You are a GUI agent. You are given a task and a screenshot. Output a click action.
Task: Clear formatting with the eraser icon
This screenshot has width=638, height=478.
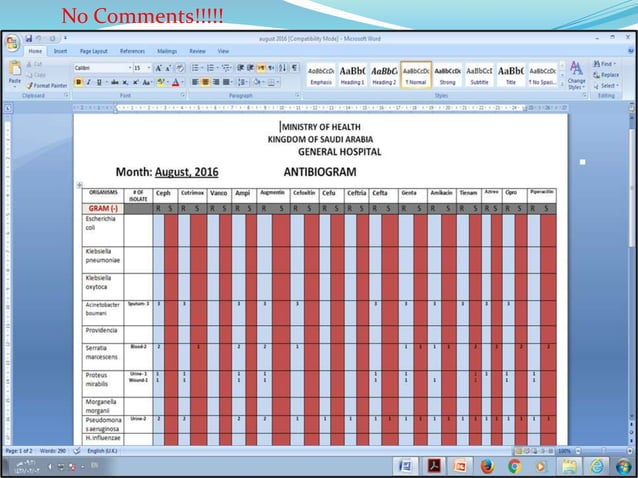180,68
